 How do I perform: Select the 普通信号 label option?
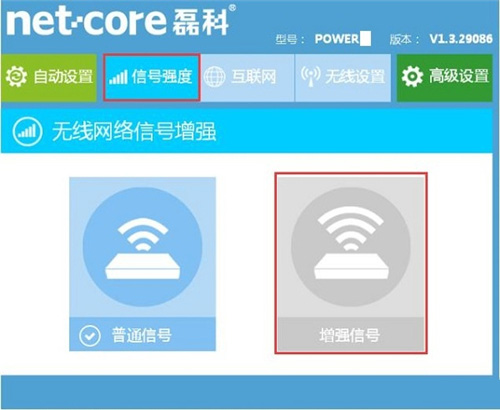coord(141,335)
